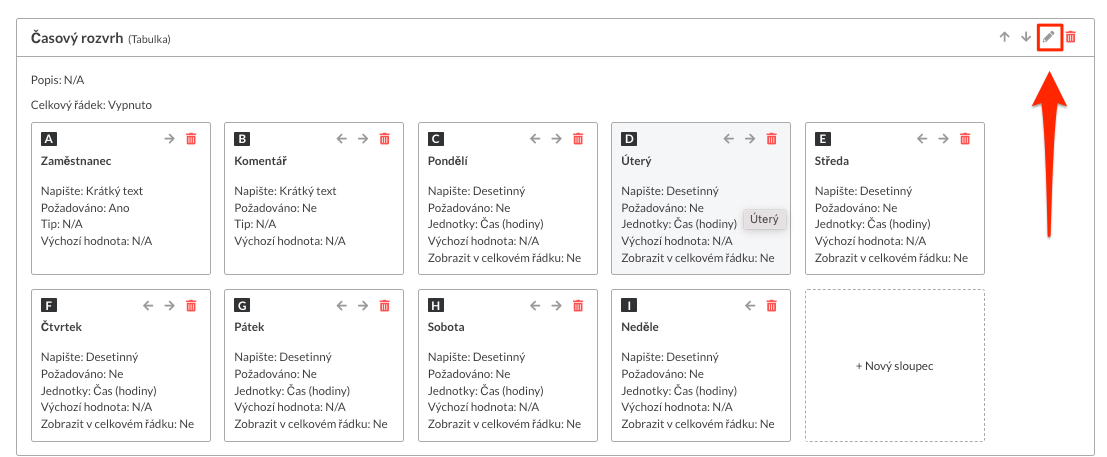Delete the Zaměstnanec column

191,139
